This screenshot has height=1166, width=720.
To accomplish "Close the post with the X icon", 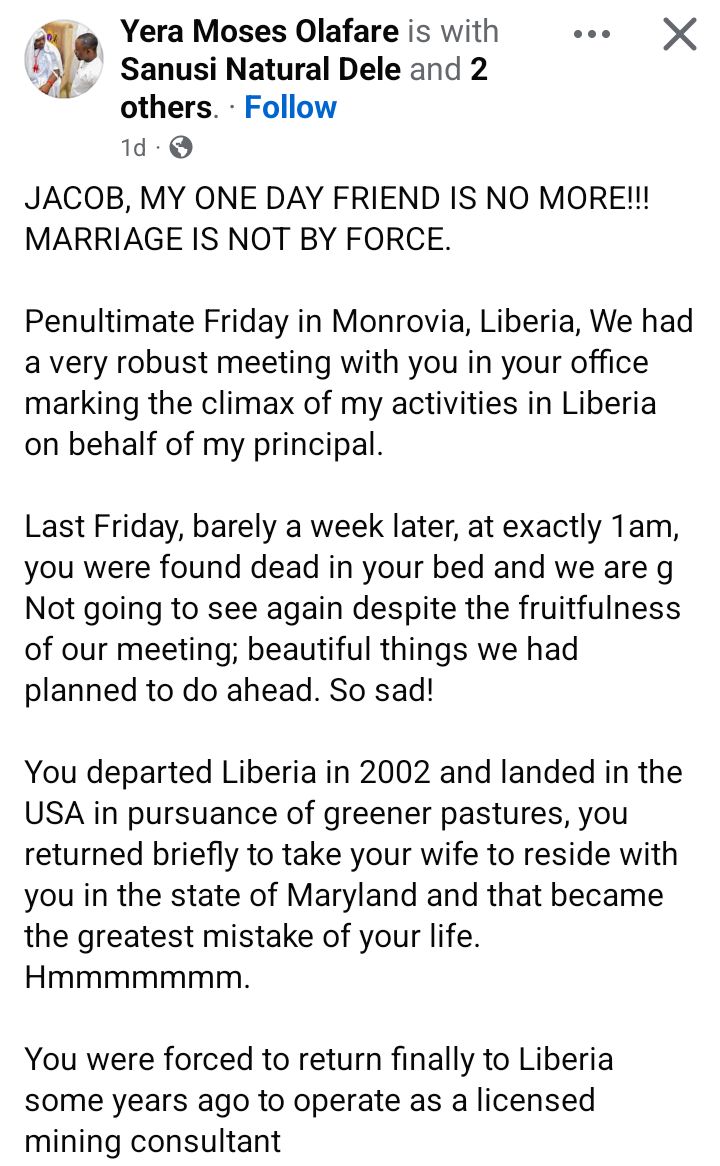I will click(680, 35).
